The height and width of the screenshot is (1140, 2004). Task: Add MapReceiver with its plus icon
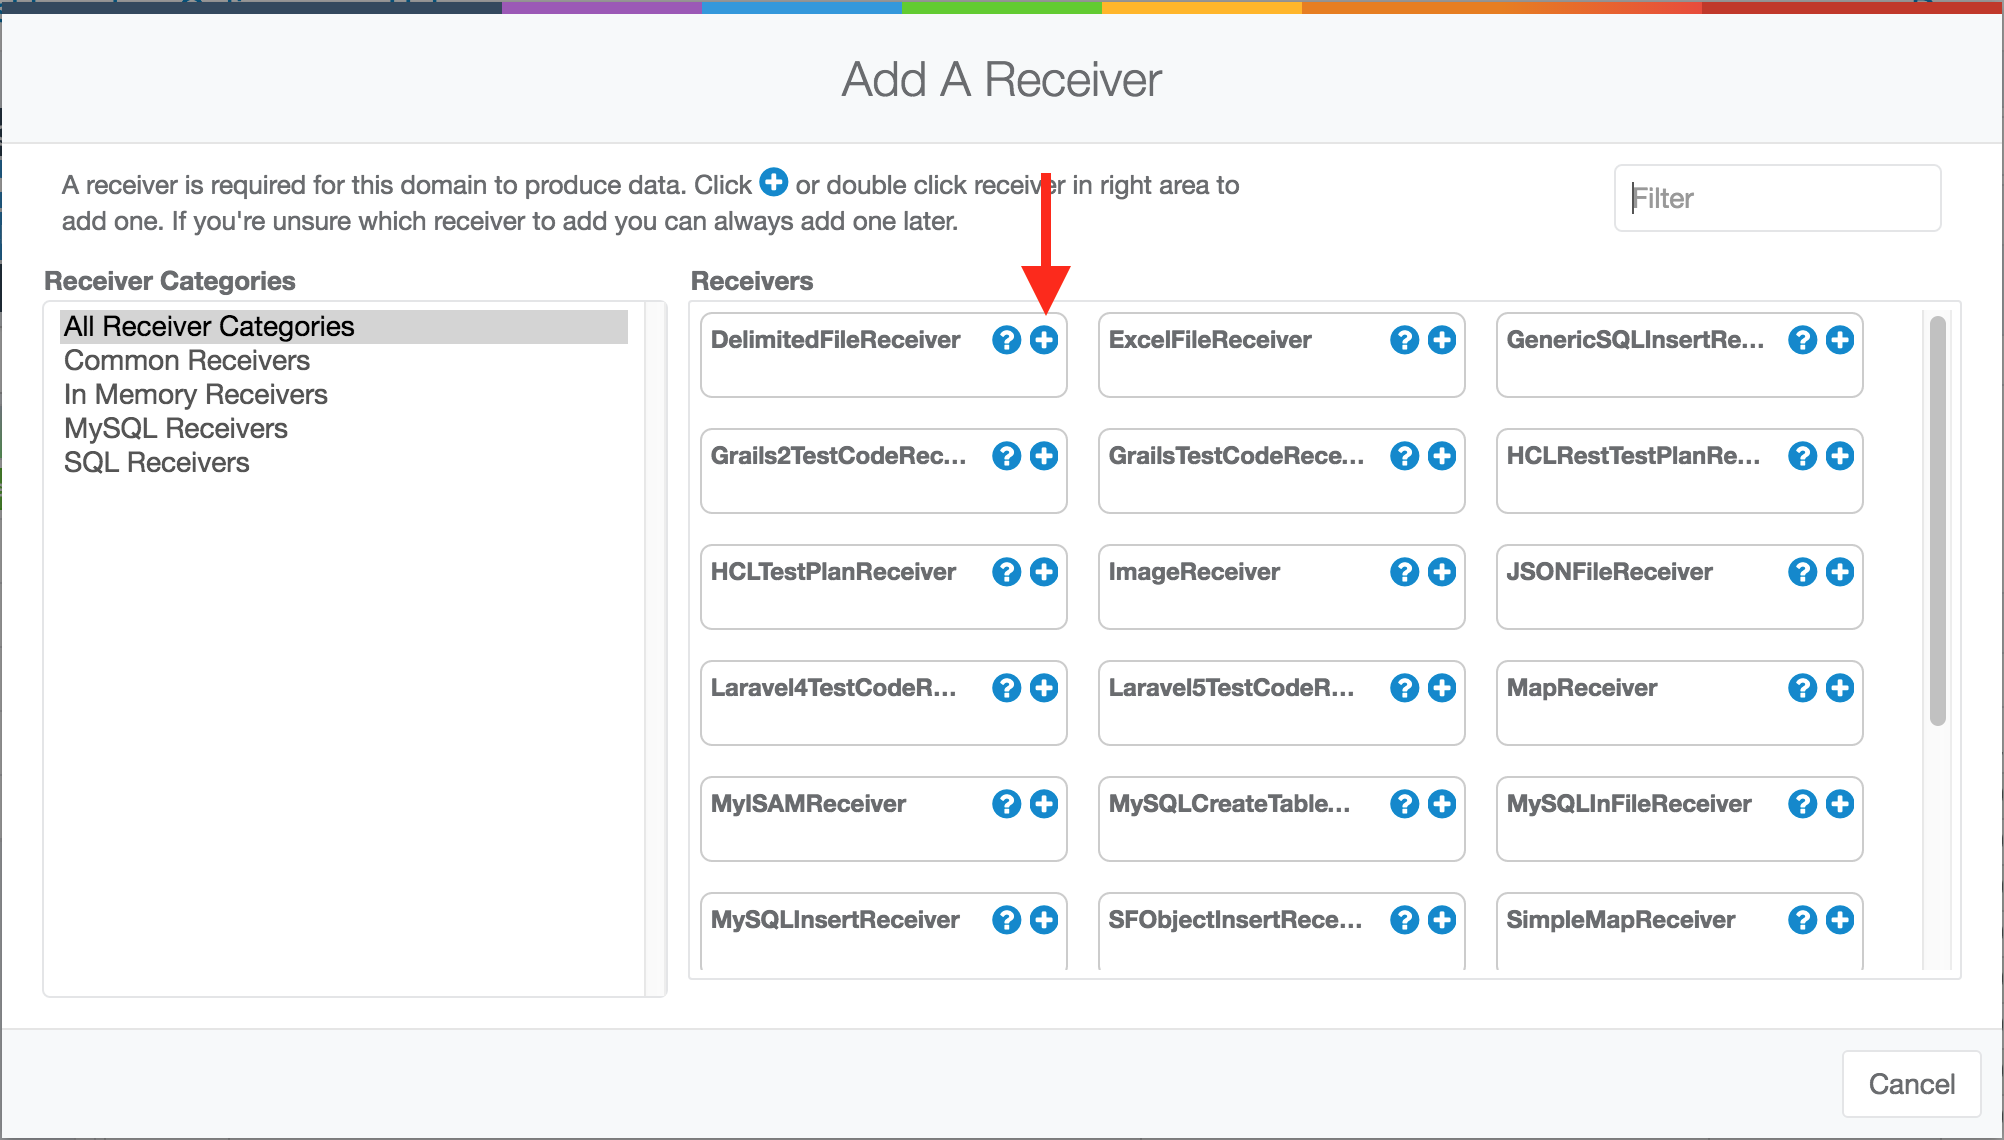pos(1840,688)
